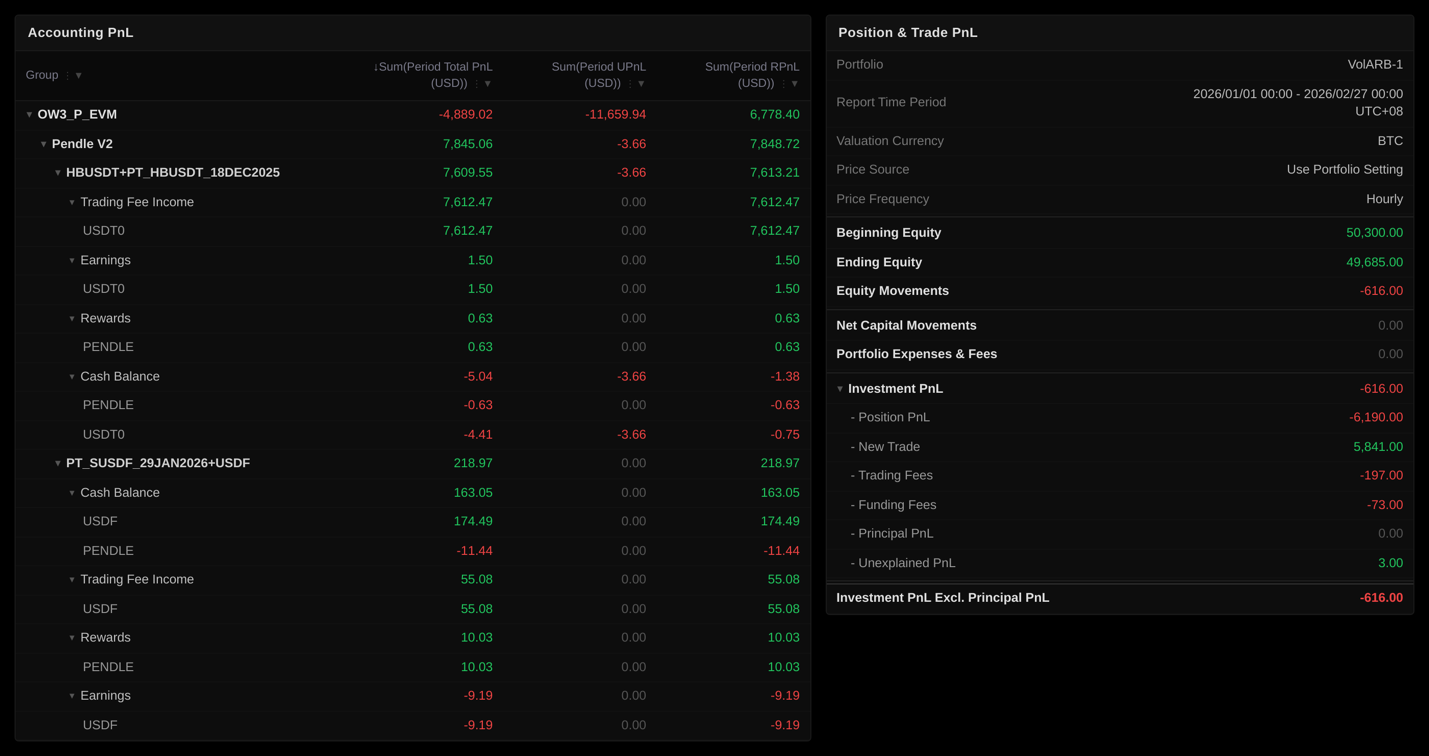Select the New Trade value 5,841.00
The width and height of the screenshot is (1429, 756).
[1378, 447]
